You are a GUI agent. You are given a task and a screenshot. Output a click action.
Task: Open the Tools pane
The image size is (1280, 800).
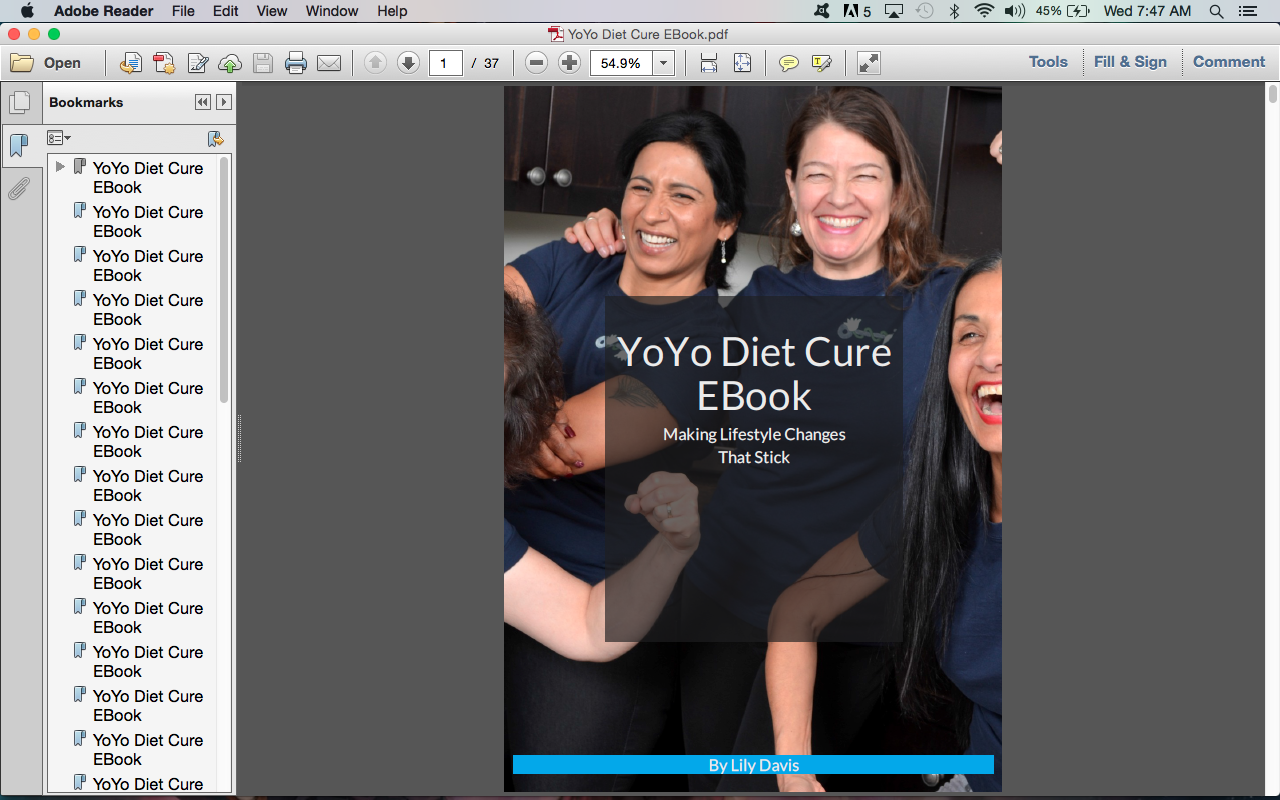[x=1048, y=62]
